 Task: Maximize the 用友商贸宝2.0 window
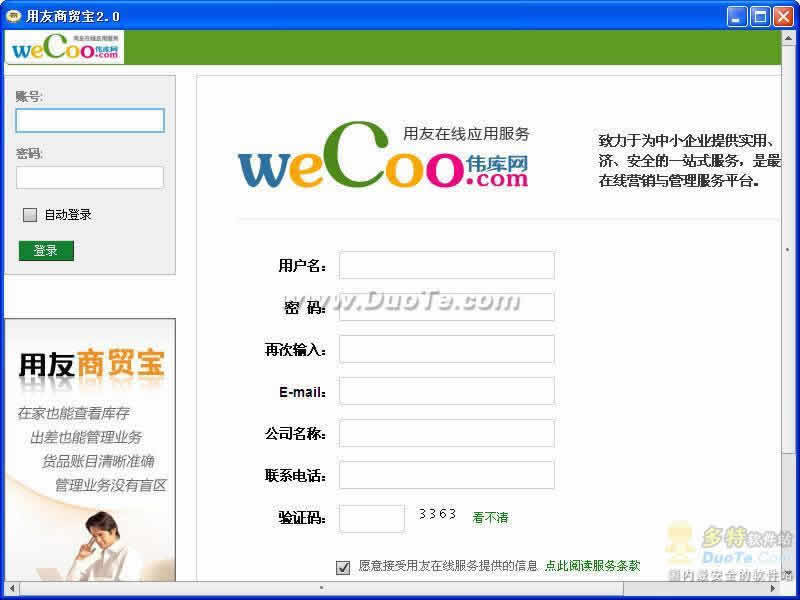pyautogui.click(x=760, y=17)
